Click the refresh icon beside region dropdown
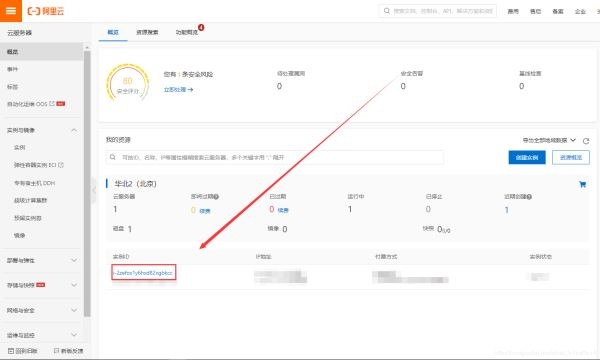 pyautogui.click(x=586, y=141)
